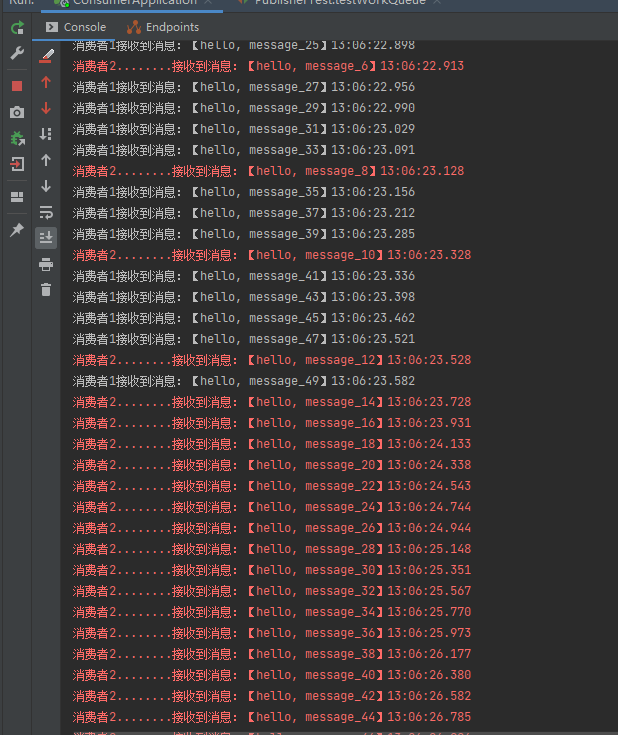Move up the stack trace
The image size is (618, 735).
click(x=46, y=160)
